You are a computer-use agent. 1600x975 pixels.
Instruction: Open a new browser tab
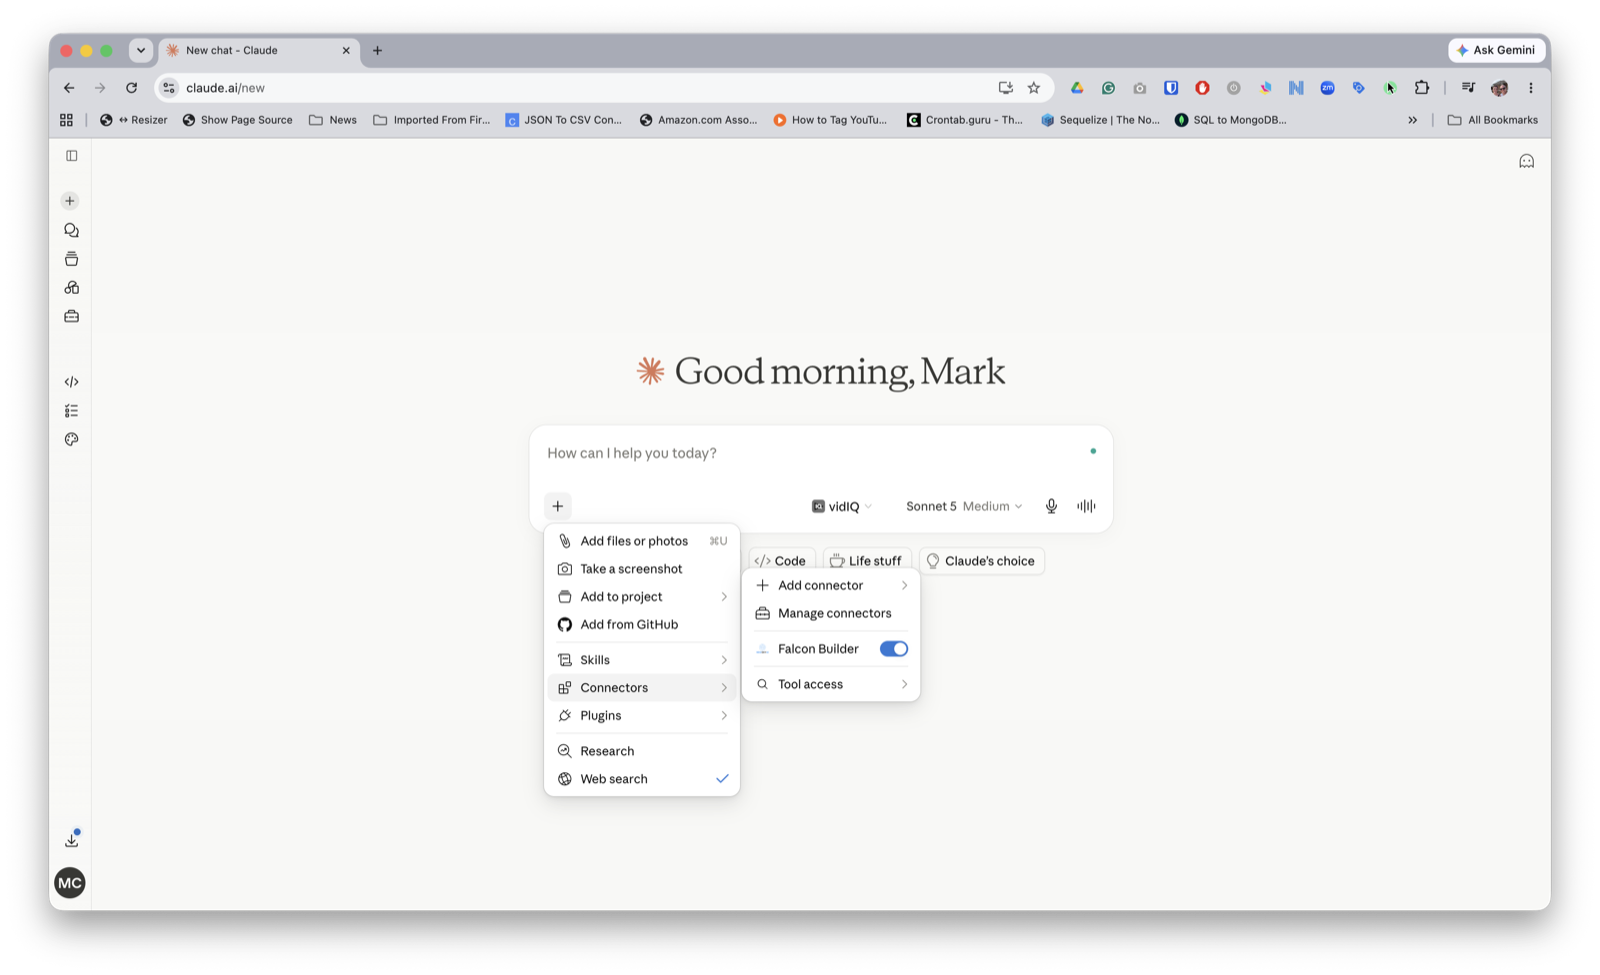[x=377, y=50]
